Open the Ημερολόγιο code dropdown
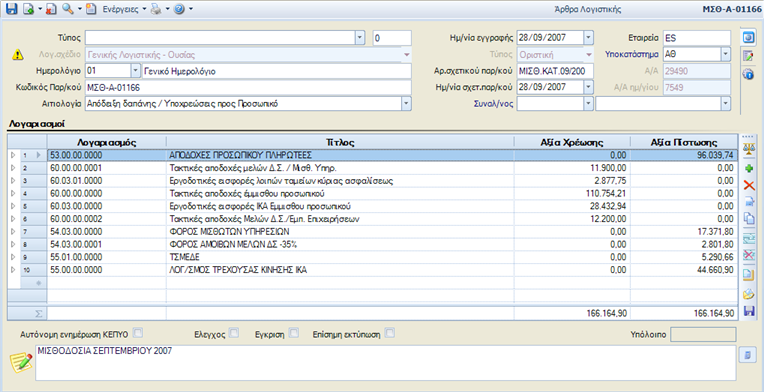This screenshot has width=764, height=392. click(135, 71)
